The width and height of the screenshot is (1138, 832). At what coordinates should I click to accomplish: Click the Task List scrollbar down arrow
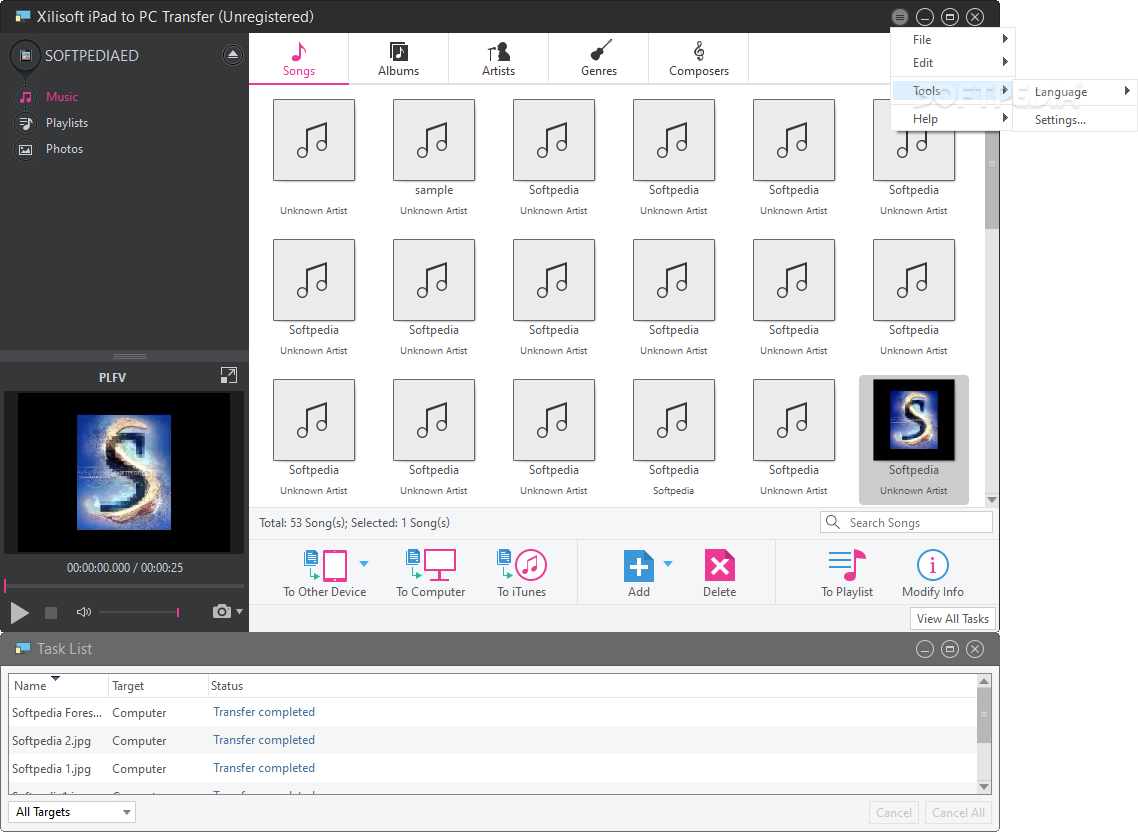(x=984, y=786)
